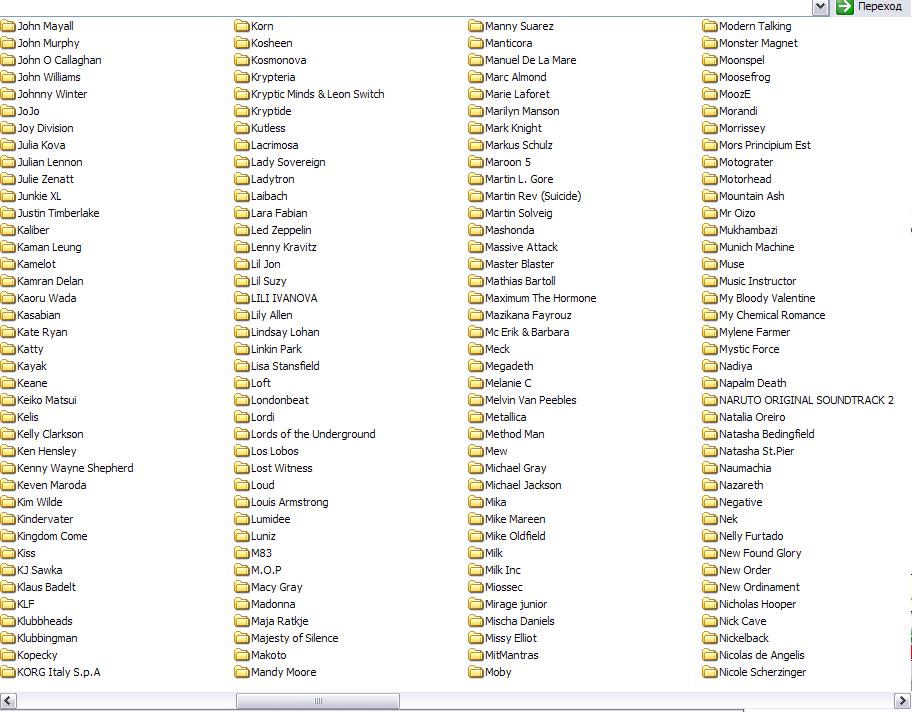Image resolution: width=912 pixels, height=712 pixels.
Task: Click the horizontal scrollbar left arrow
Action: coord(8,700)
